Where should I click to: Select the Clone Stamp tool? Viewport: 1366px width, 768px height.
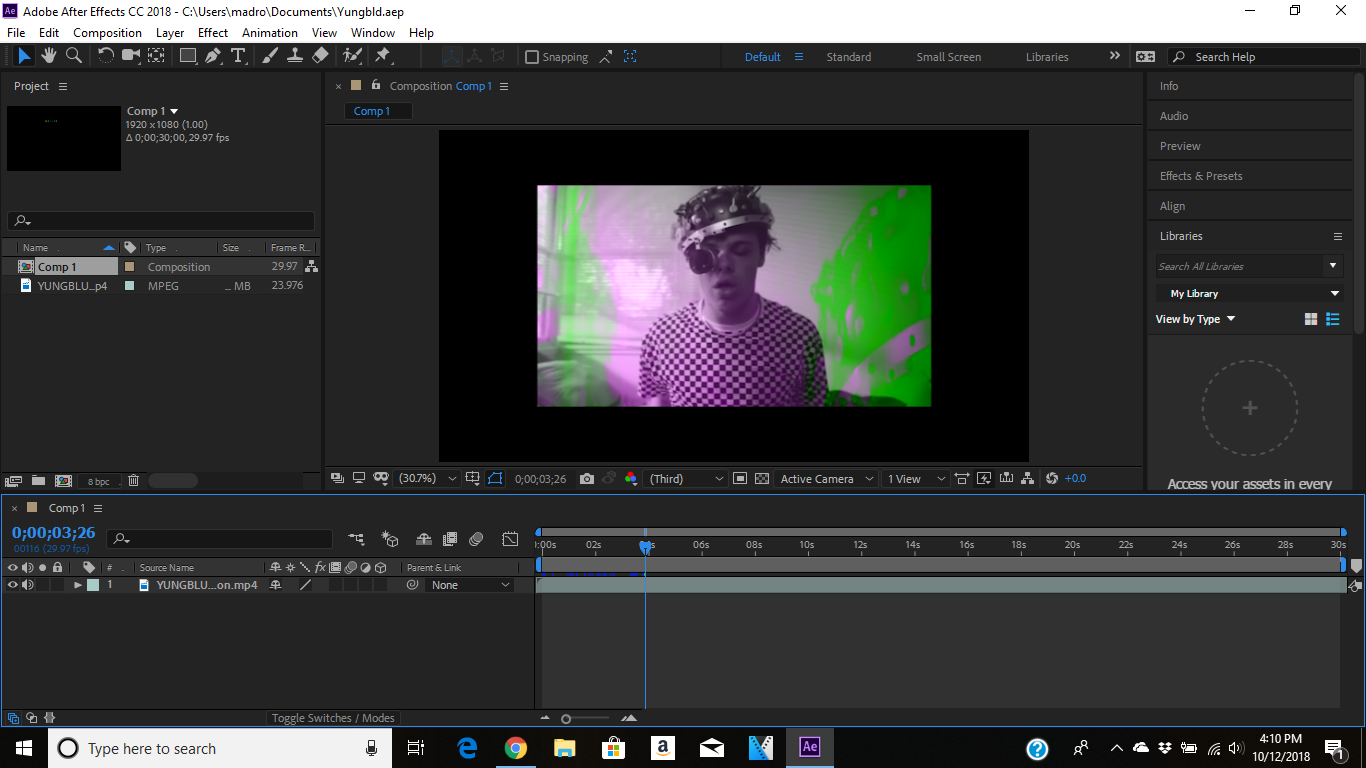(x=294, y=56)
